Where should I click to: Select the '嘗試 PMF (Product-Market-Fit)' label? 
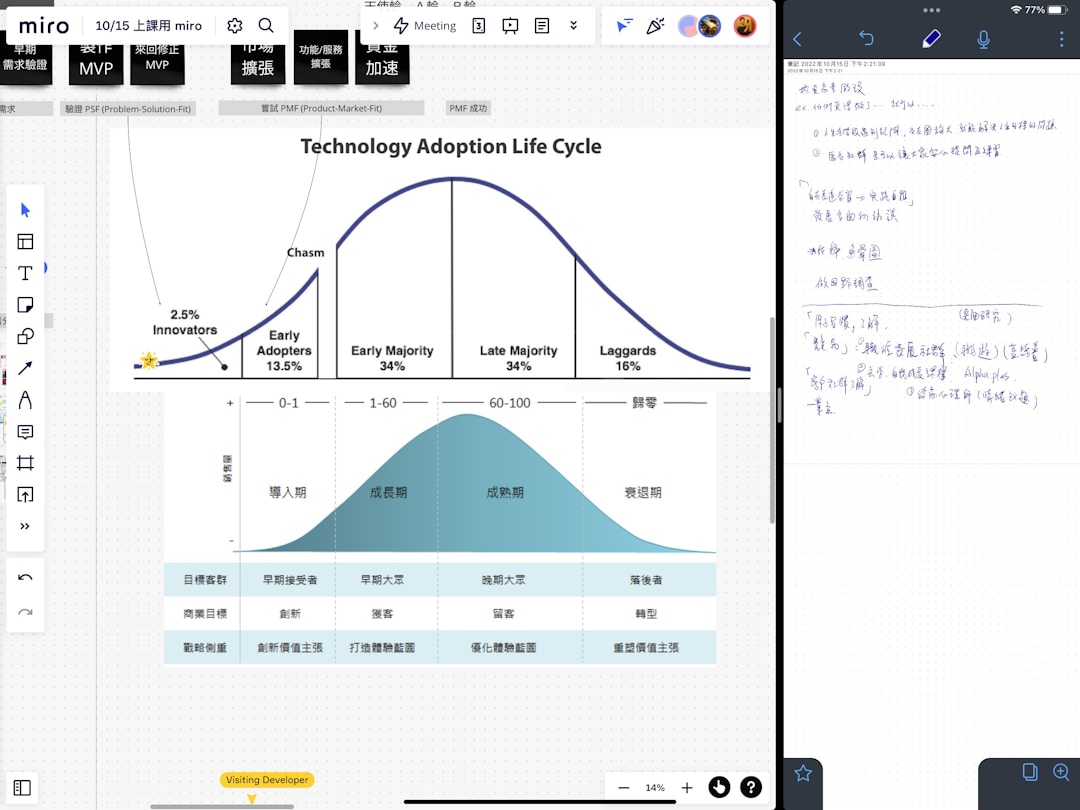(321, 108)
